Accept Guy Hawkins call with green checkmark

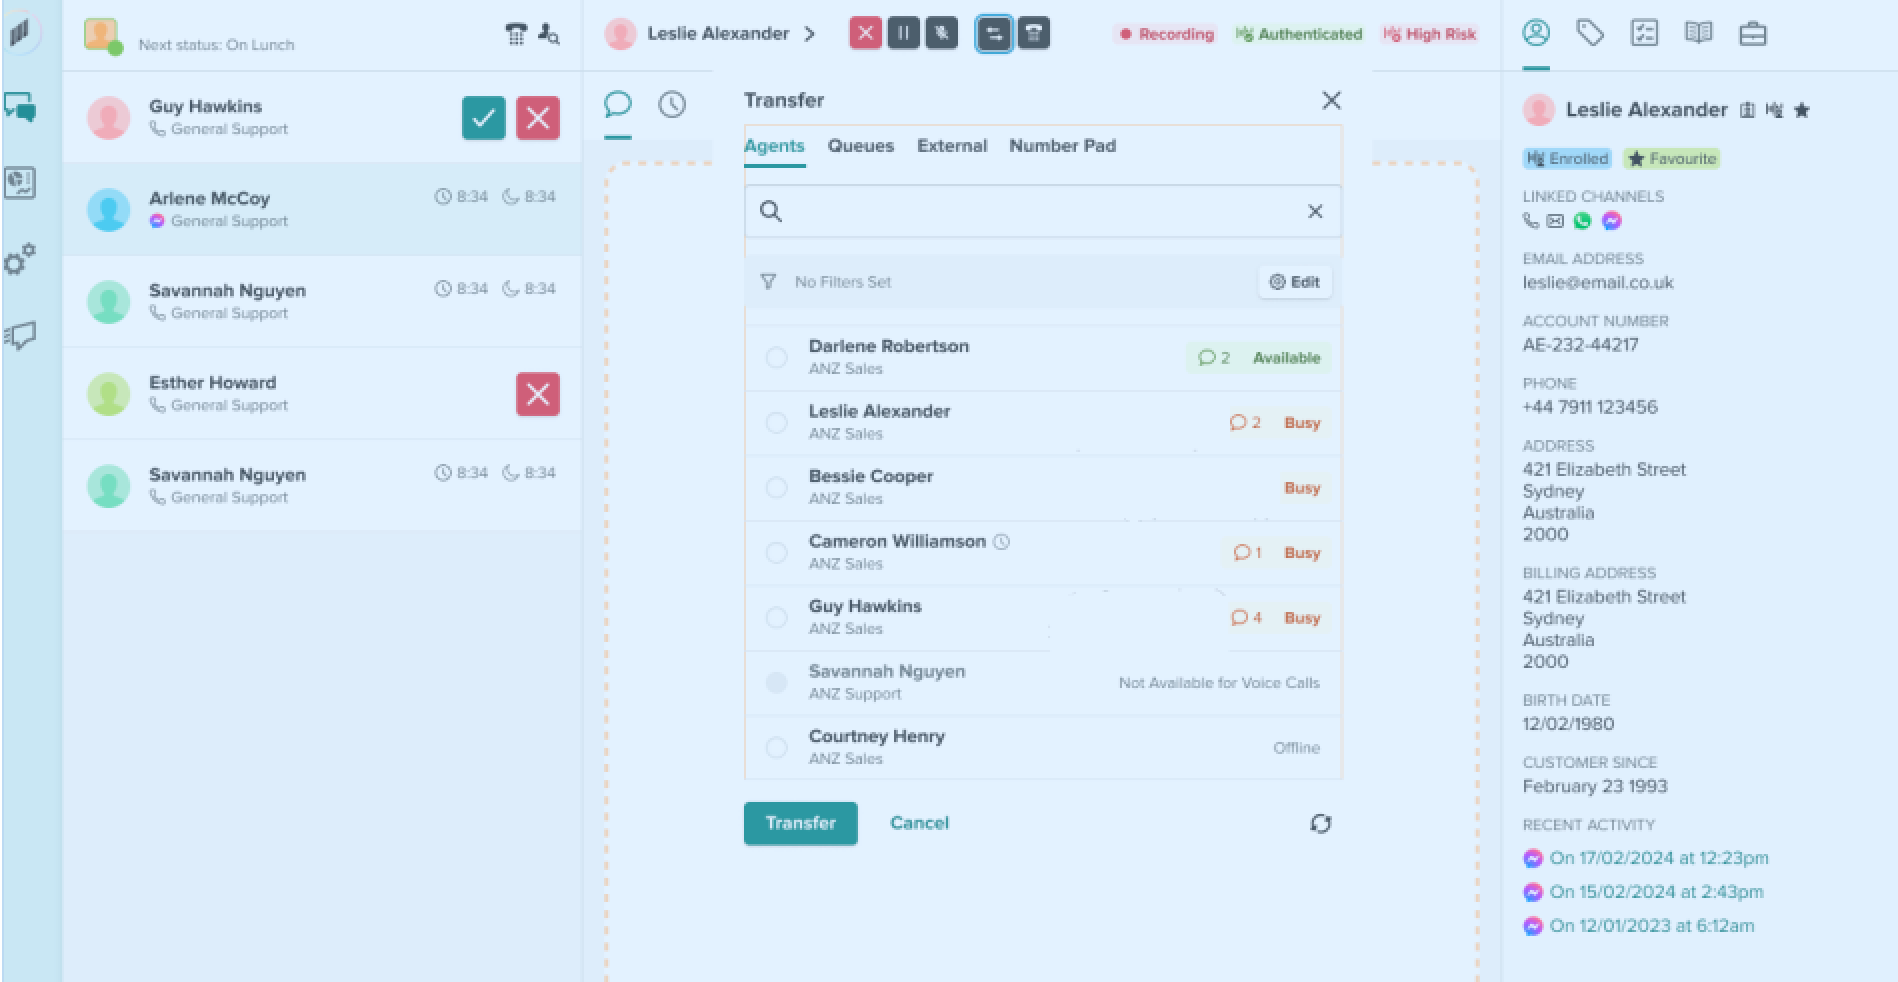483,118
